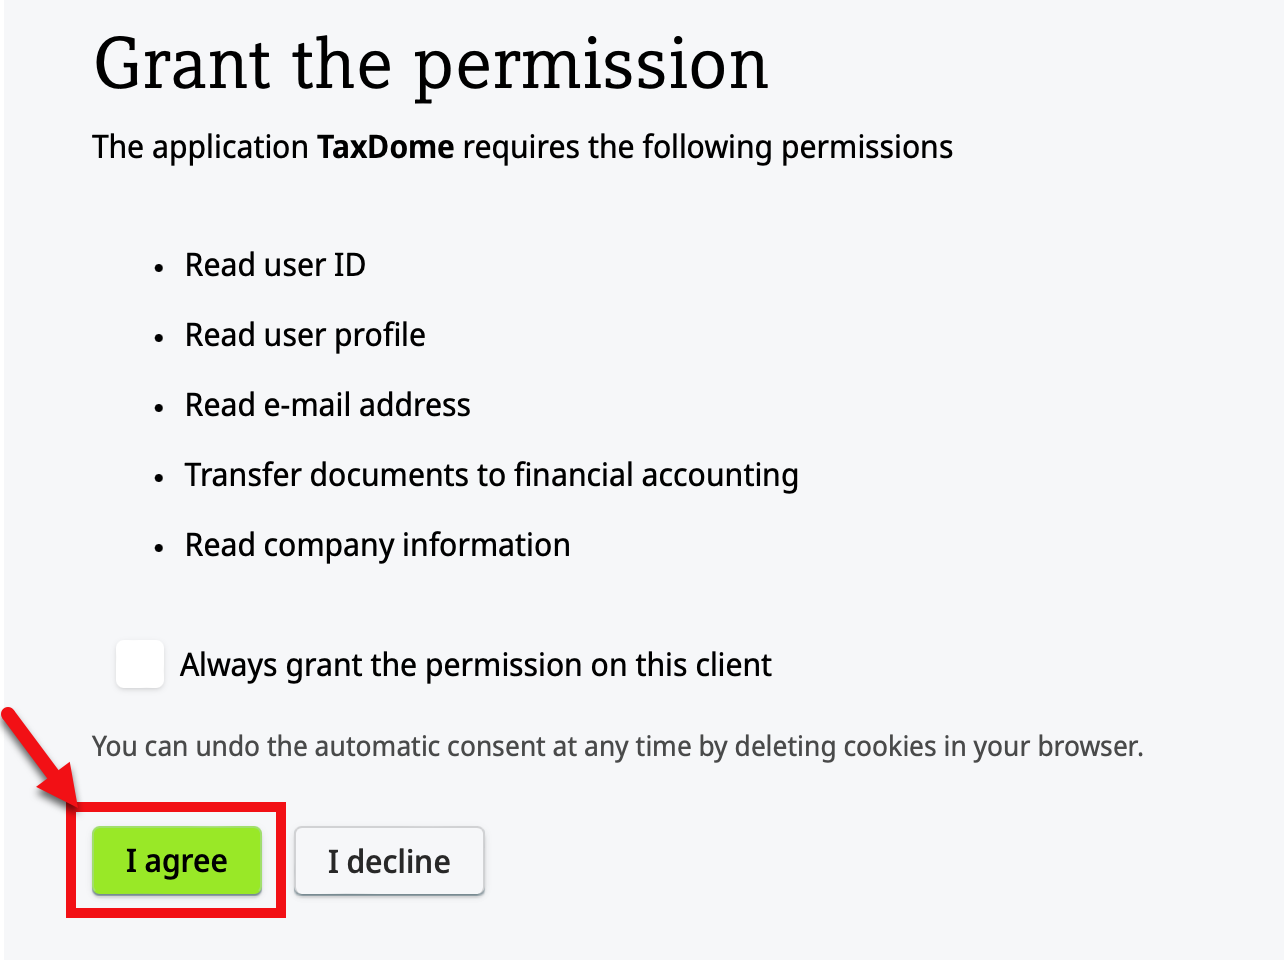Screen dimensions: 1284x960
Task: Select "Transfer documents to financial accounting" text
Action: (x=491, y=475)
